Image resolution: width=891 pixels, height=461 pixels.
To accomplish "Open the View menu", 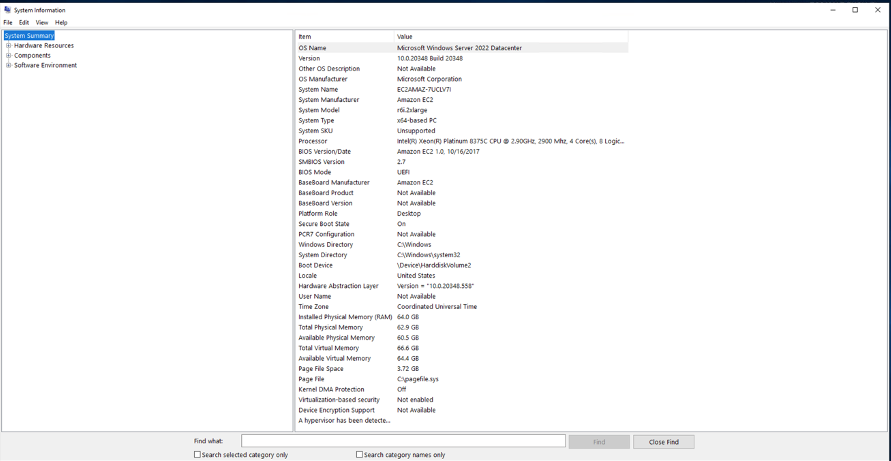I will click(x=42, y=23).
